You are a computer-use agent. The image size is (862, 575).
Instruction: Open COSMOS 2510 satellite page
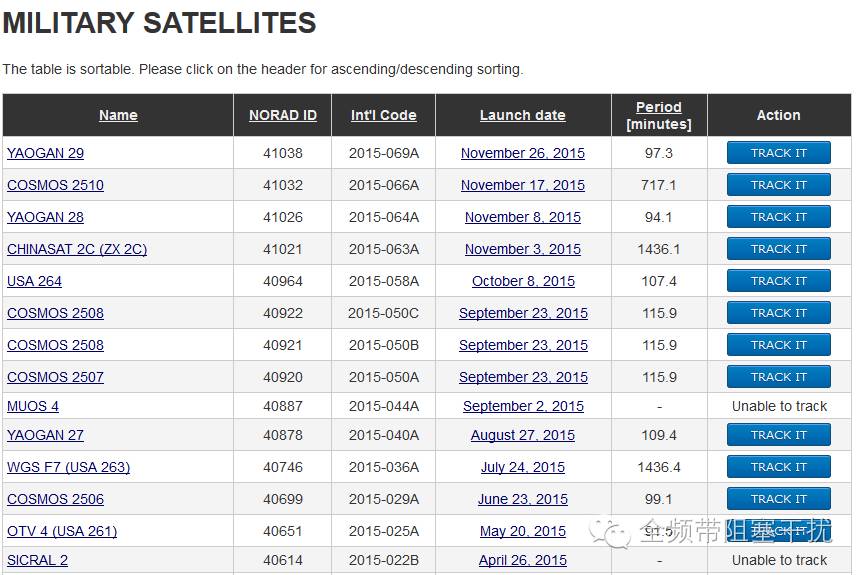pos(56,185)
